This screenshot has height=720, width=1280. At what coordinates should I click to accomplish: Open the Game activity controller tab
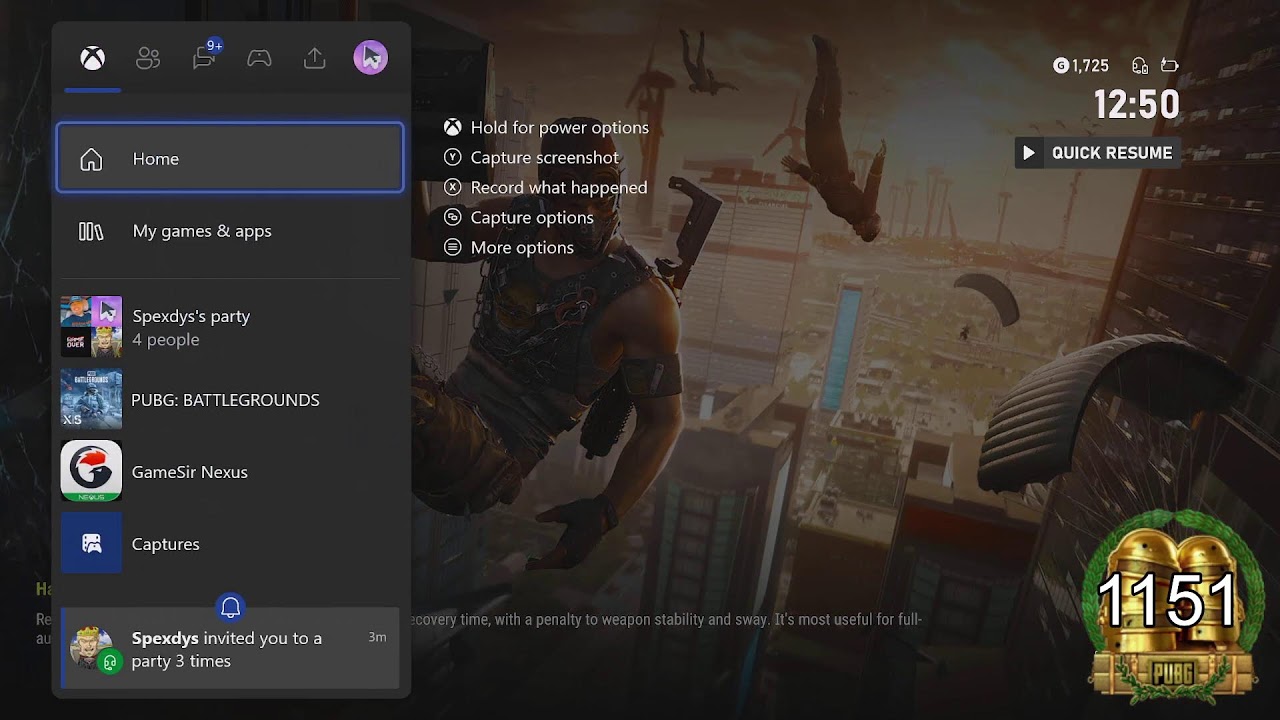pyautogui.click(x=259, y=59)
